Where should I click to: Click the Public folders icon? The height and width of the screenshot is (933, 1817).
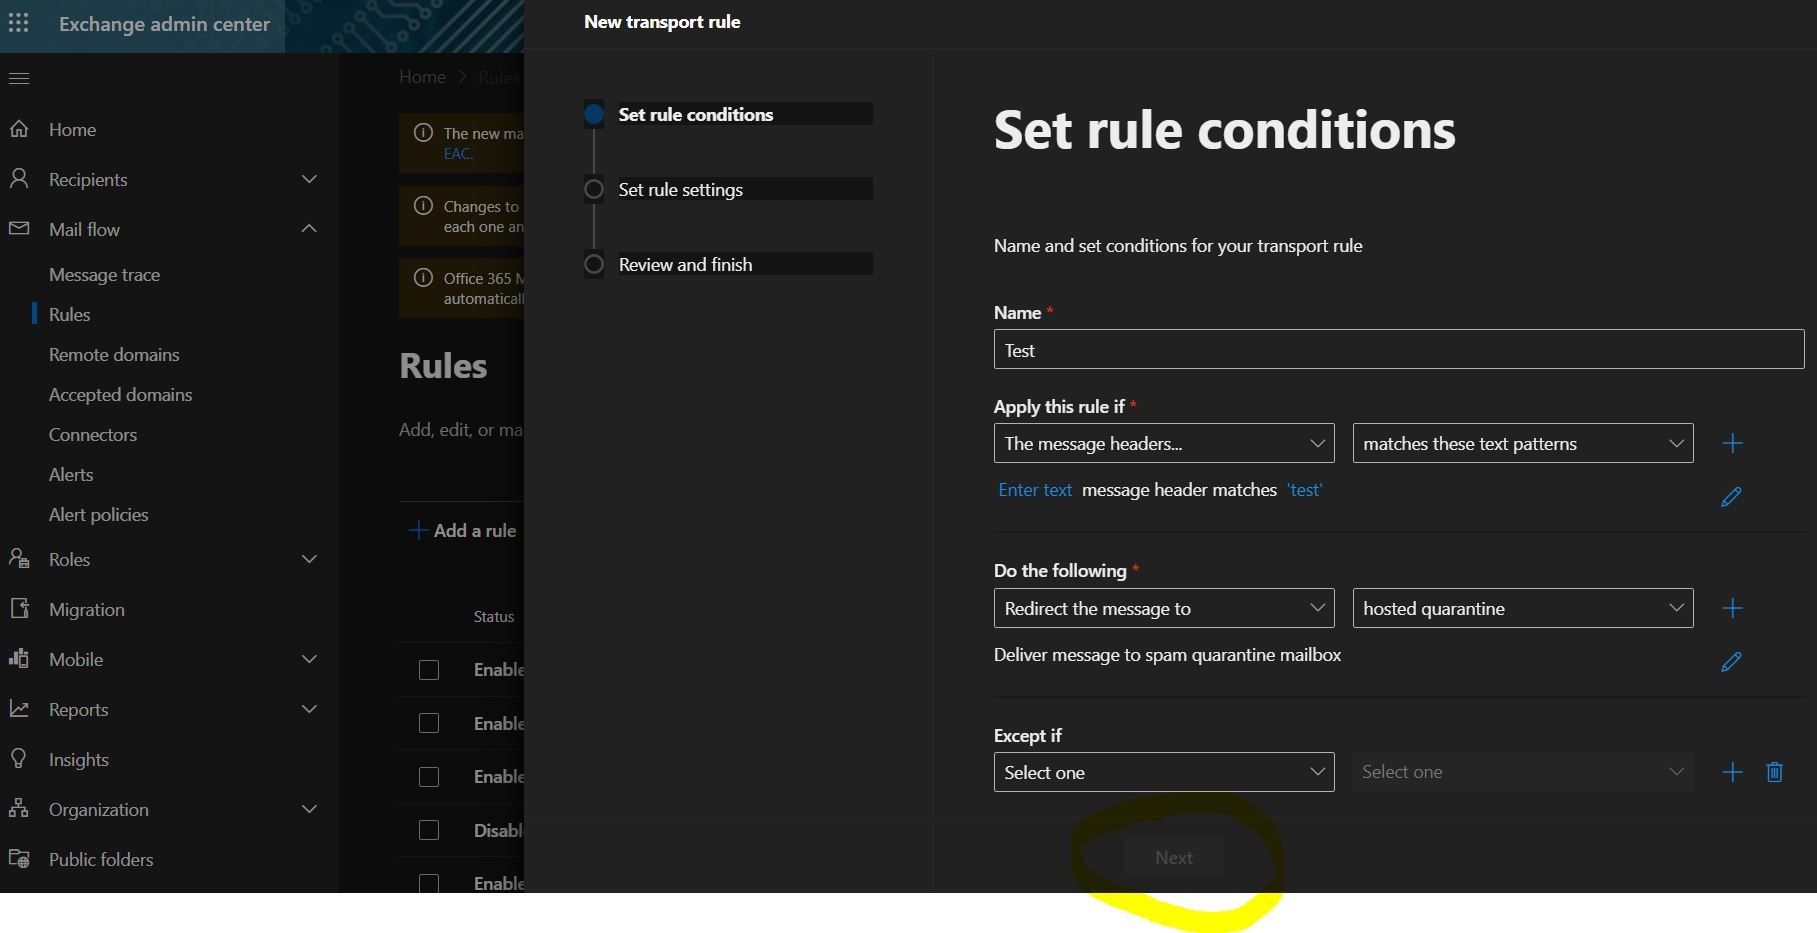pyautogui.click(x=19, y=859)
